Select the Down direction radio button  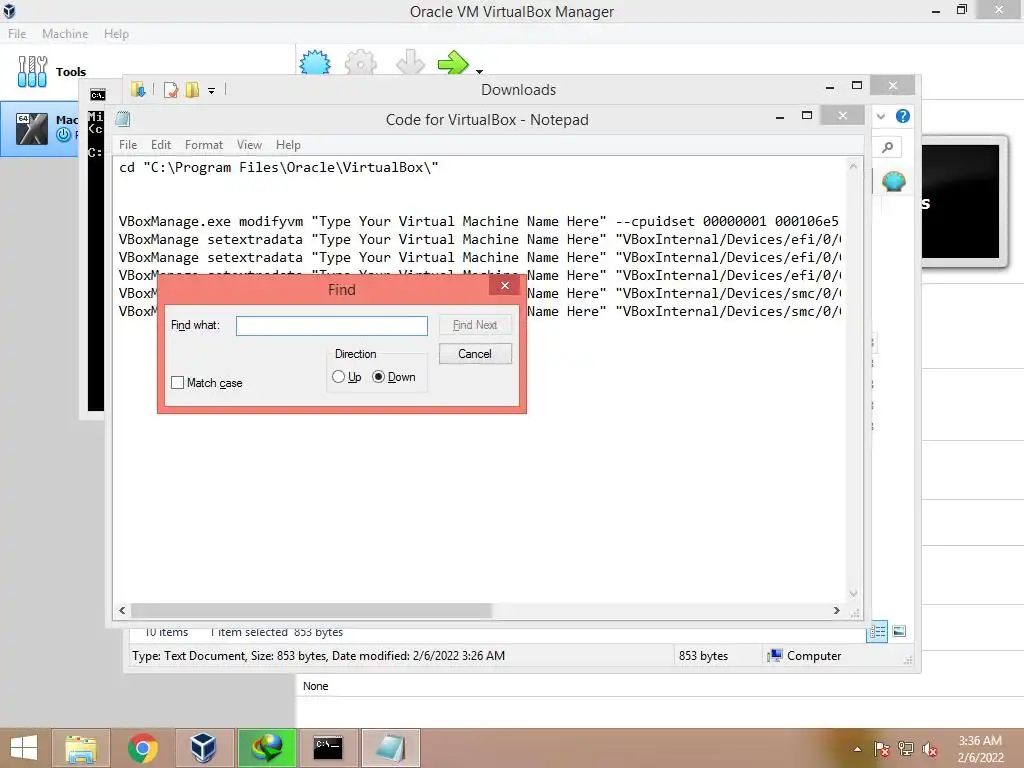coord(378,377)
